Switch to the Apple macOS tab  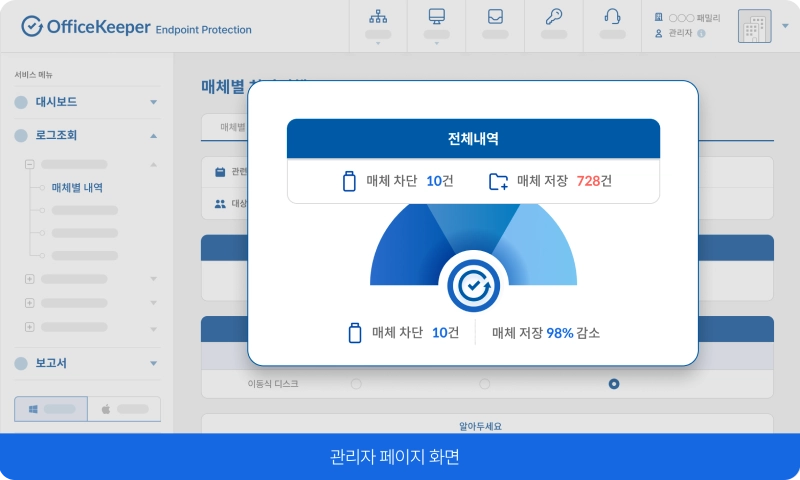click(x=124, y=409)
